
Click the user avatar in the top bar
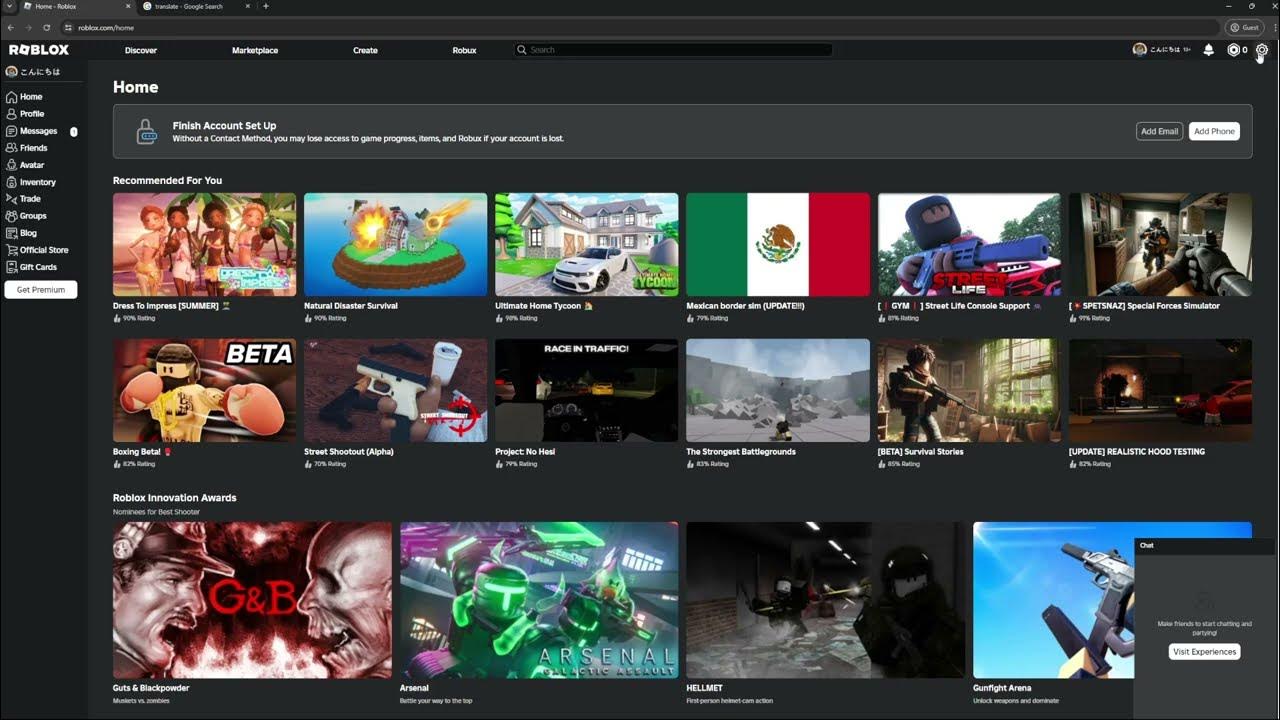pyautogui.click(x=1139, y=50)
